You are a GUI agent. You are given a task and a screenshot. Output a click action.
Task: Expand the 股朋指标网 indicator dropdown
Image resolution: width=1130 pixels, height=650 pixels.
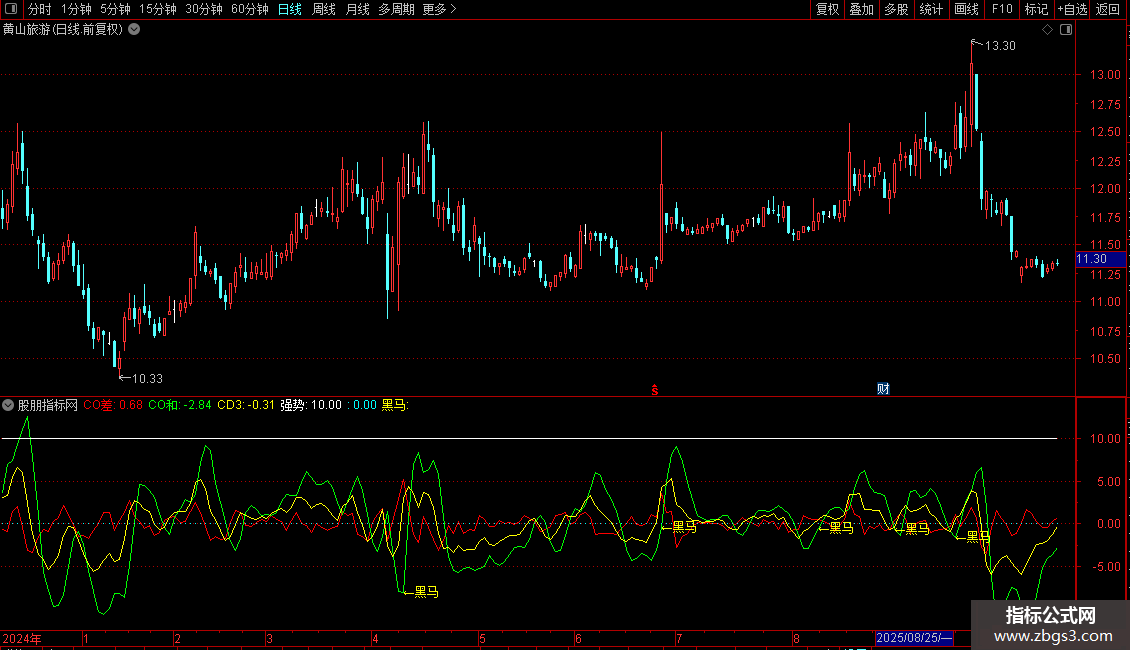click(9, 405)
